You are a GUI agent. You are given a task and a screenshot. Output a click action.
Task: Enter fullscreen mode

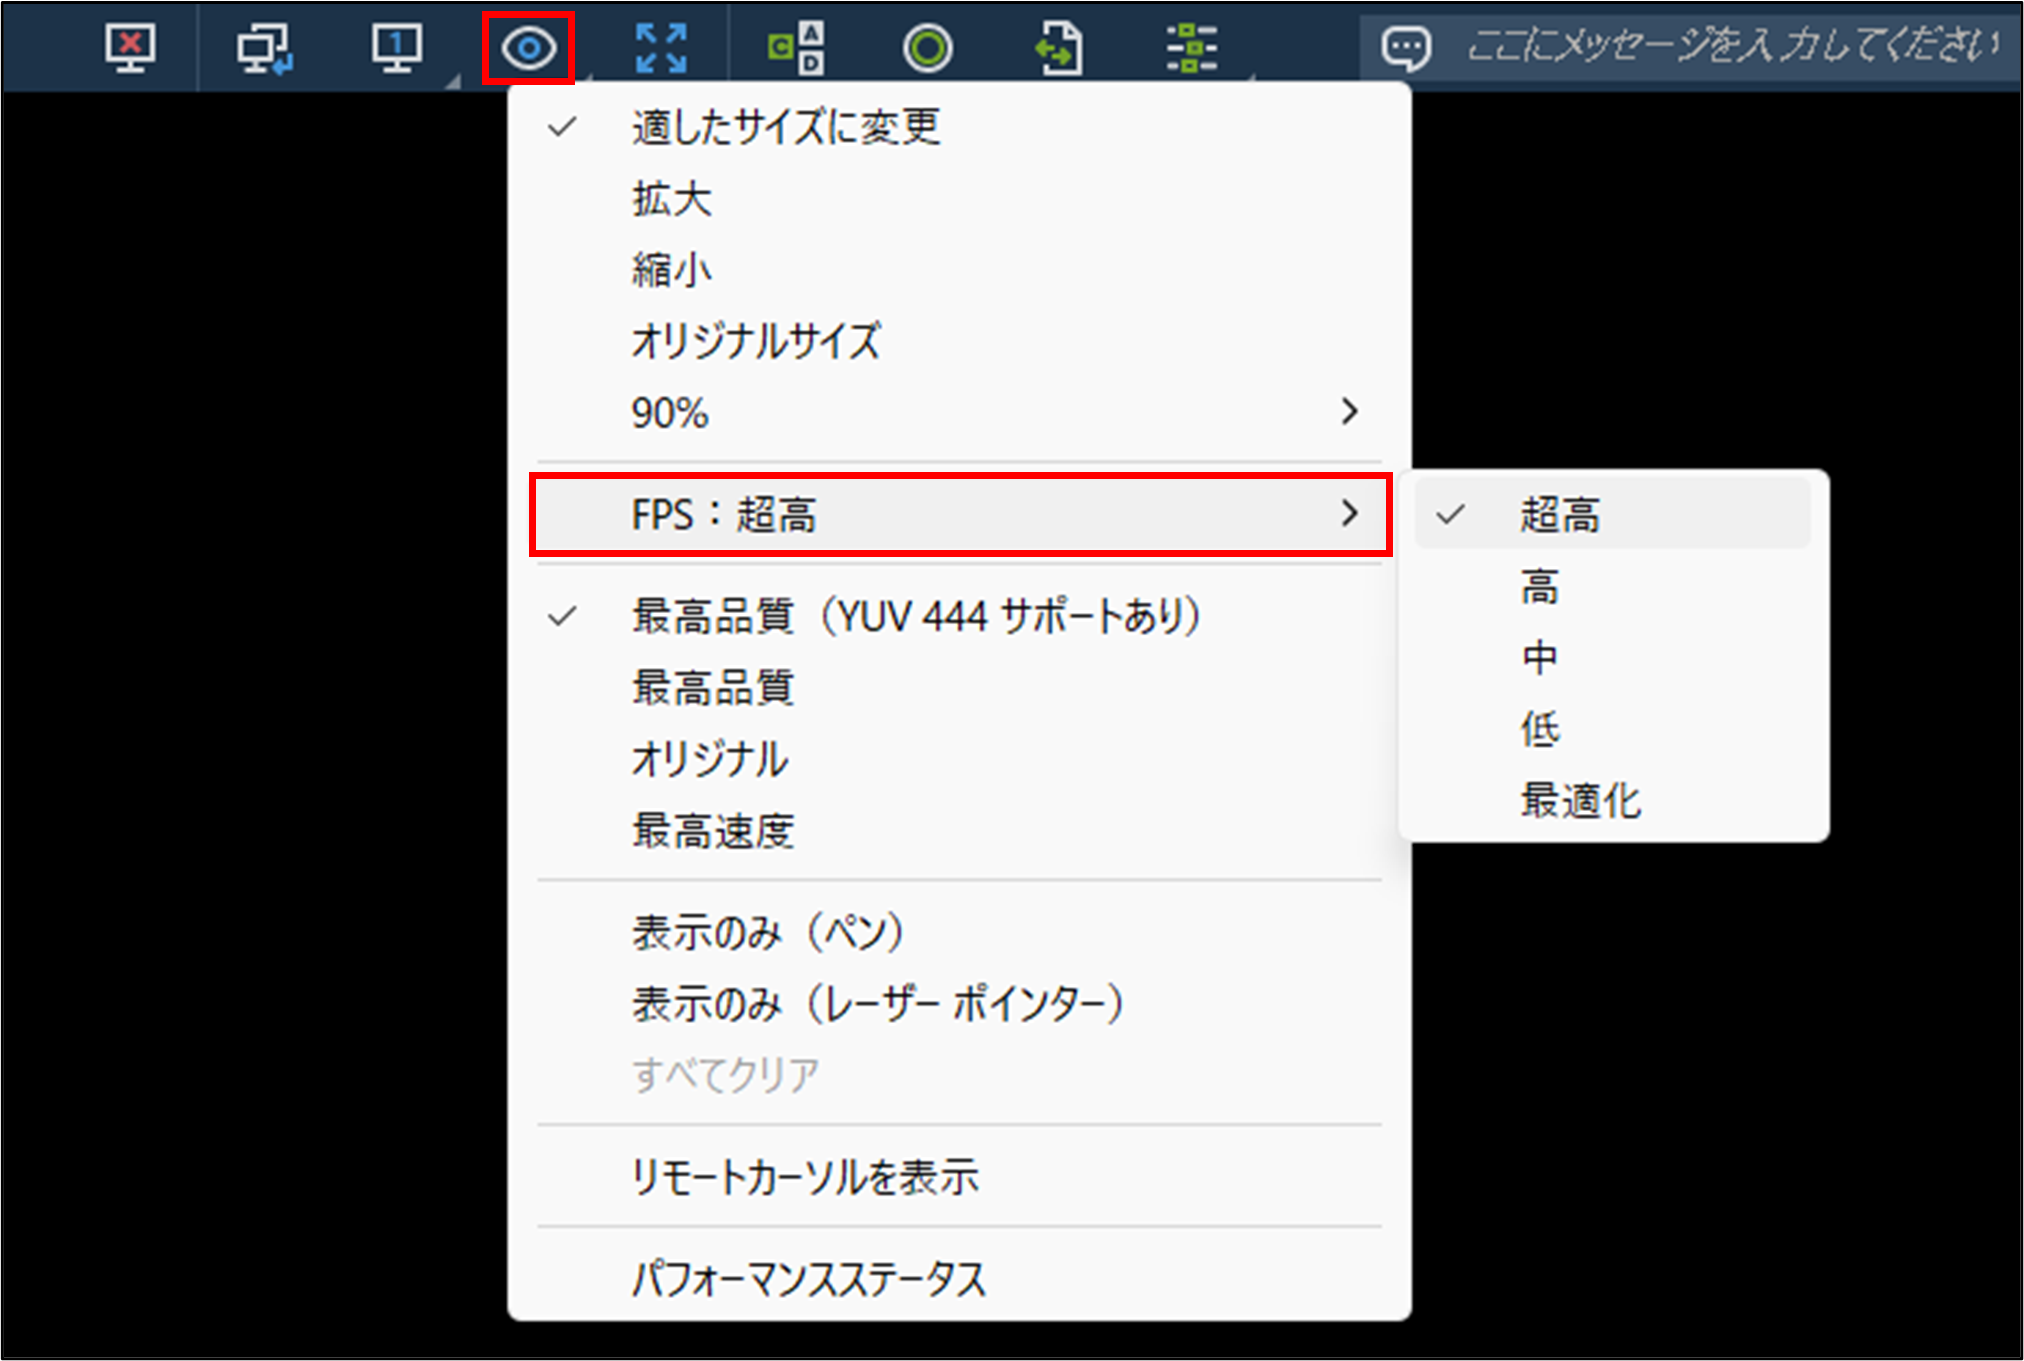pos(661,47)
